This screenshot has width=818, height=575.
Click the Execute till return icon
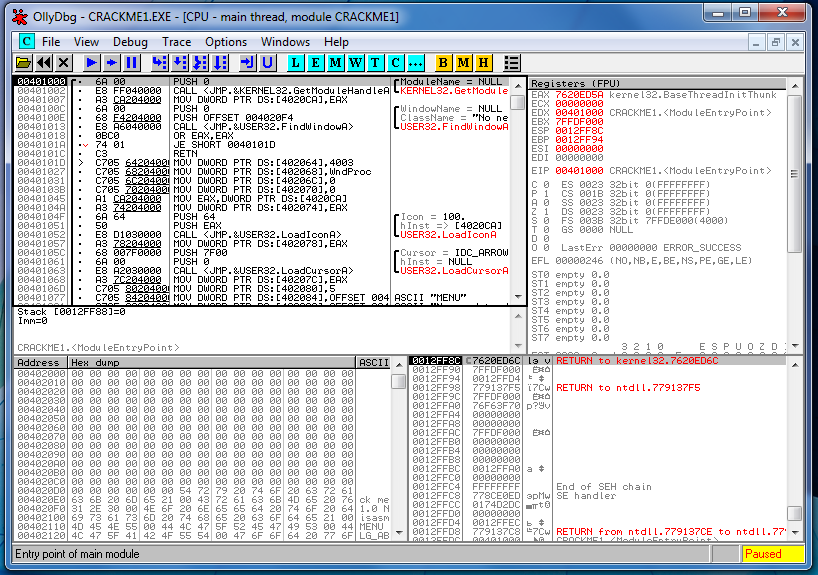tap(247, 63)
